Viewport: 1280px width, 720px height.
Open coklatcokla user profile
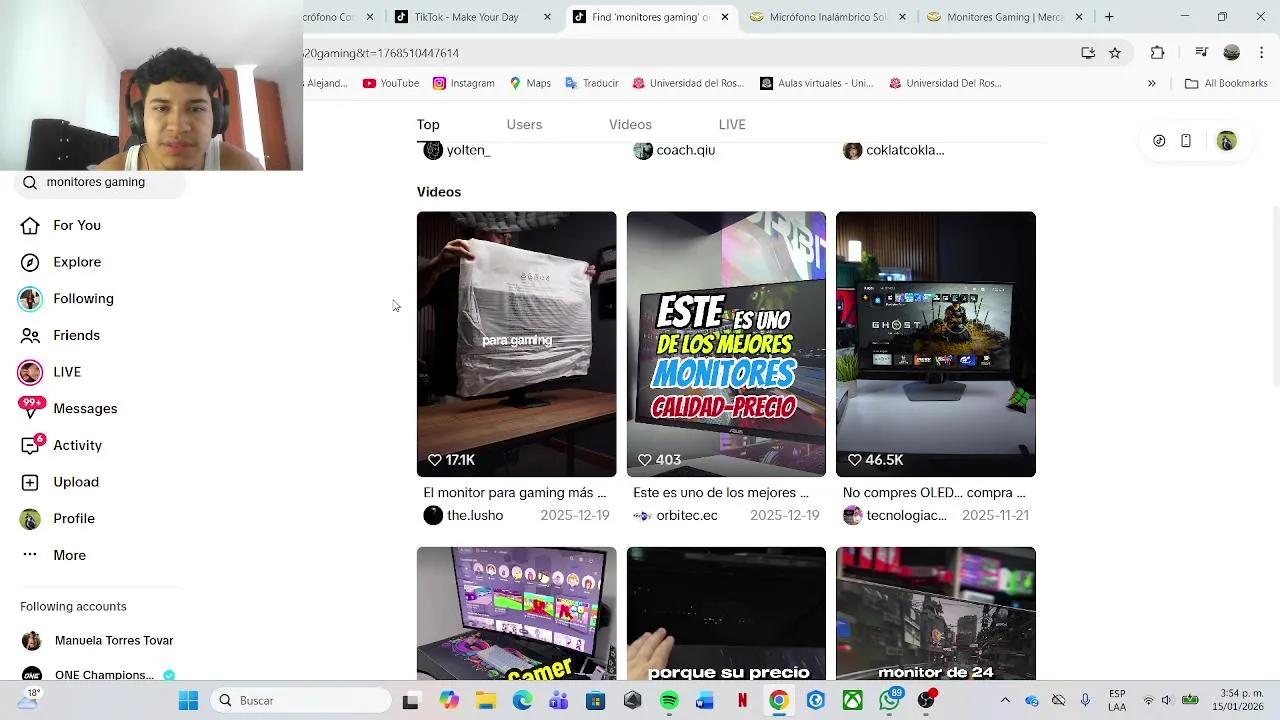point(894,150)
